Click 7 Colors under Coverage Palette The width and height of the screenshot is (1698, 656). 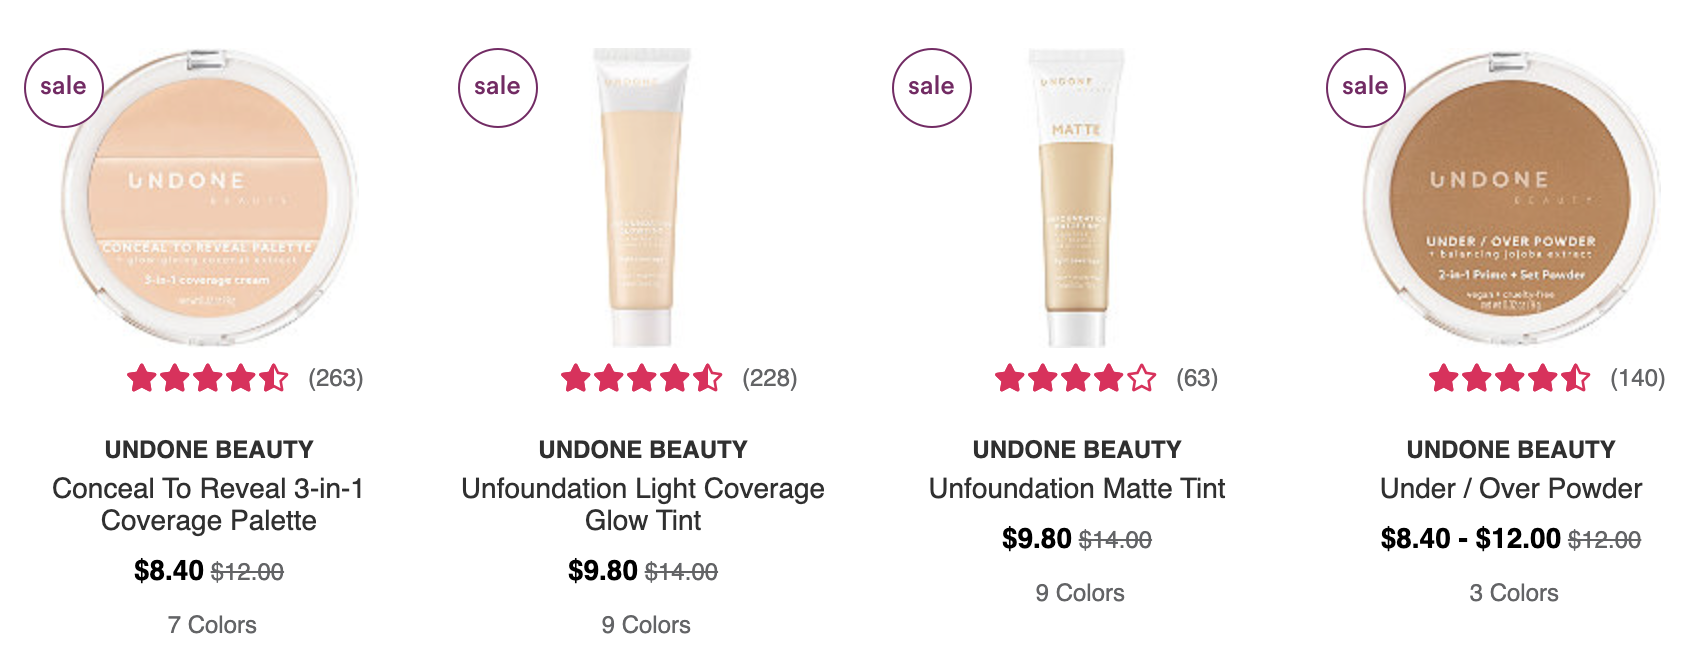pyautogui.click(x=212, y=625)
